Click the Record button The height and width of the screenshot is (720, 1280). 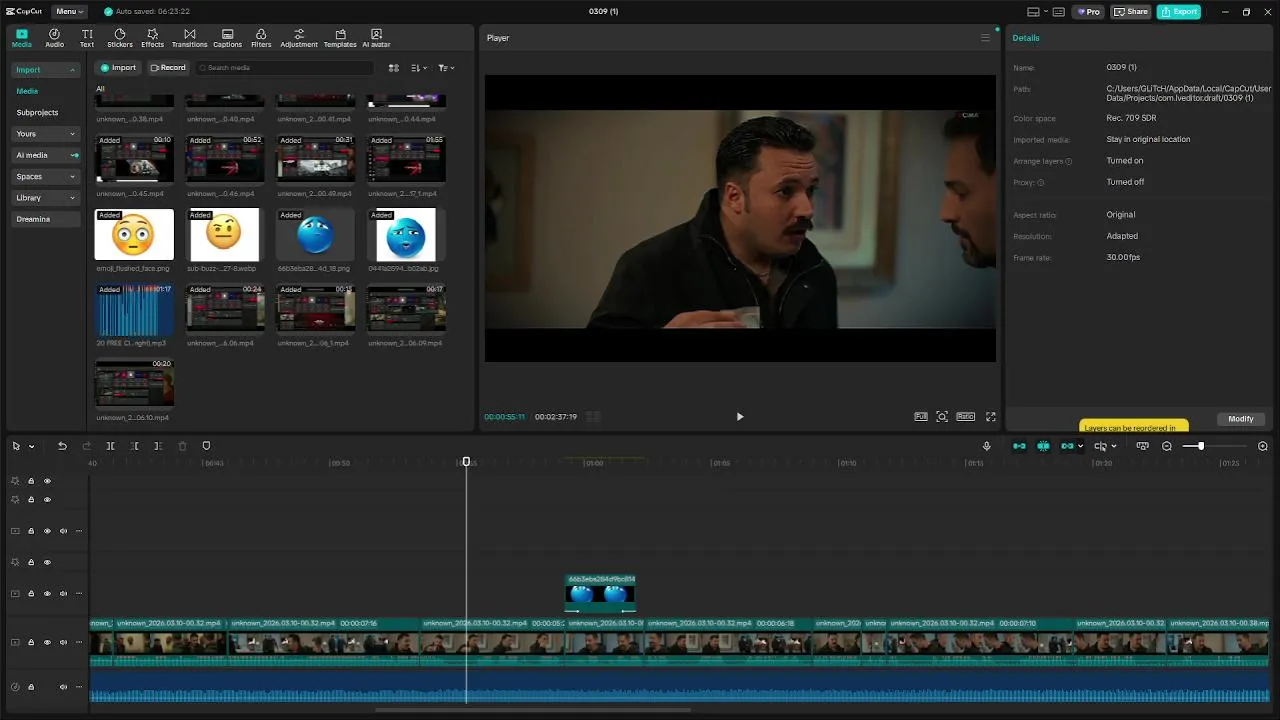[168, 68]
